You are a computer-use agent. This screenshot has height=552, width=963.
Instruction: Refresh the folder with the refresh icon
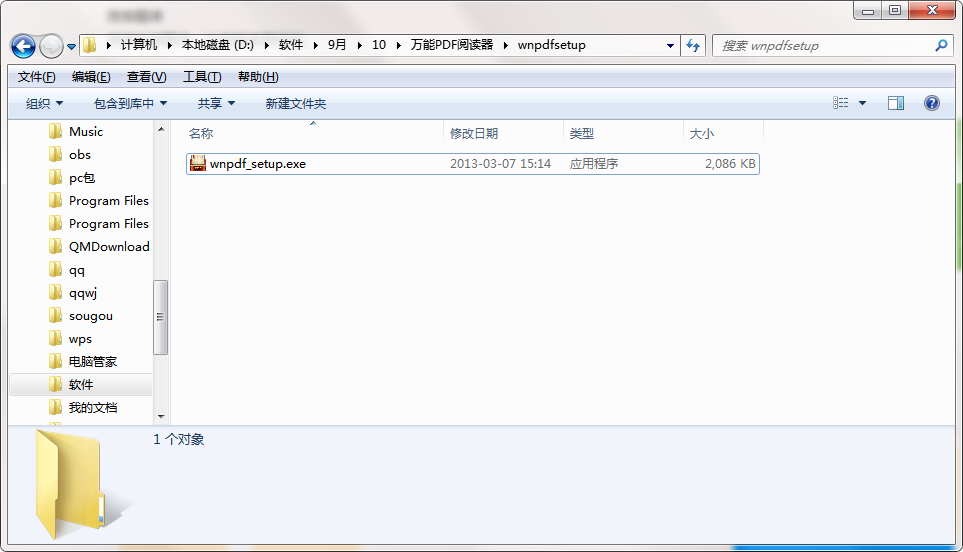(x=693, y=45)
